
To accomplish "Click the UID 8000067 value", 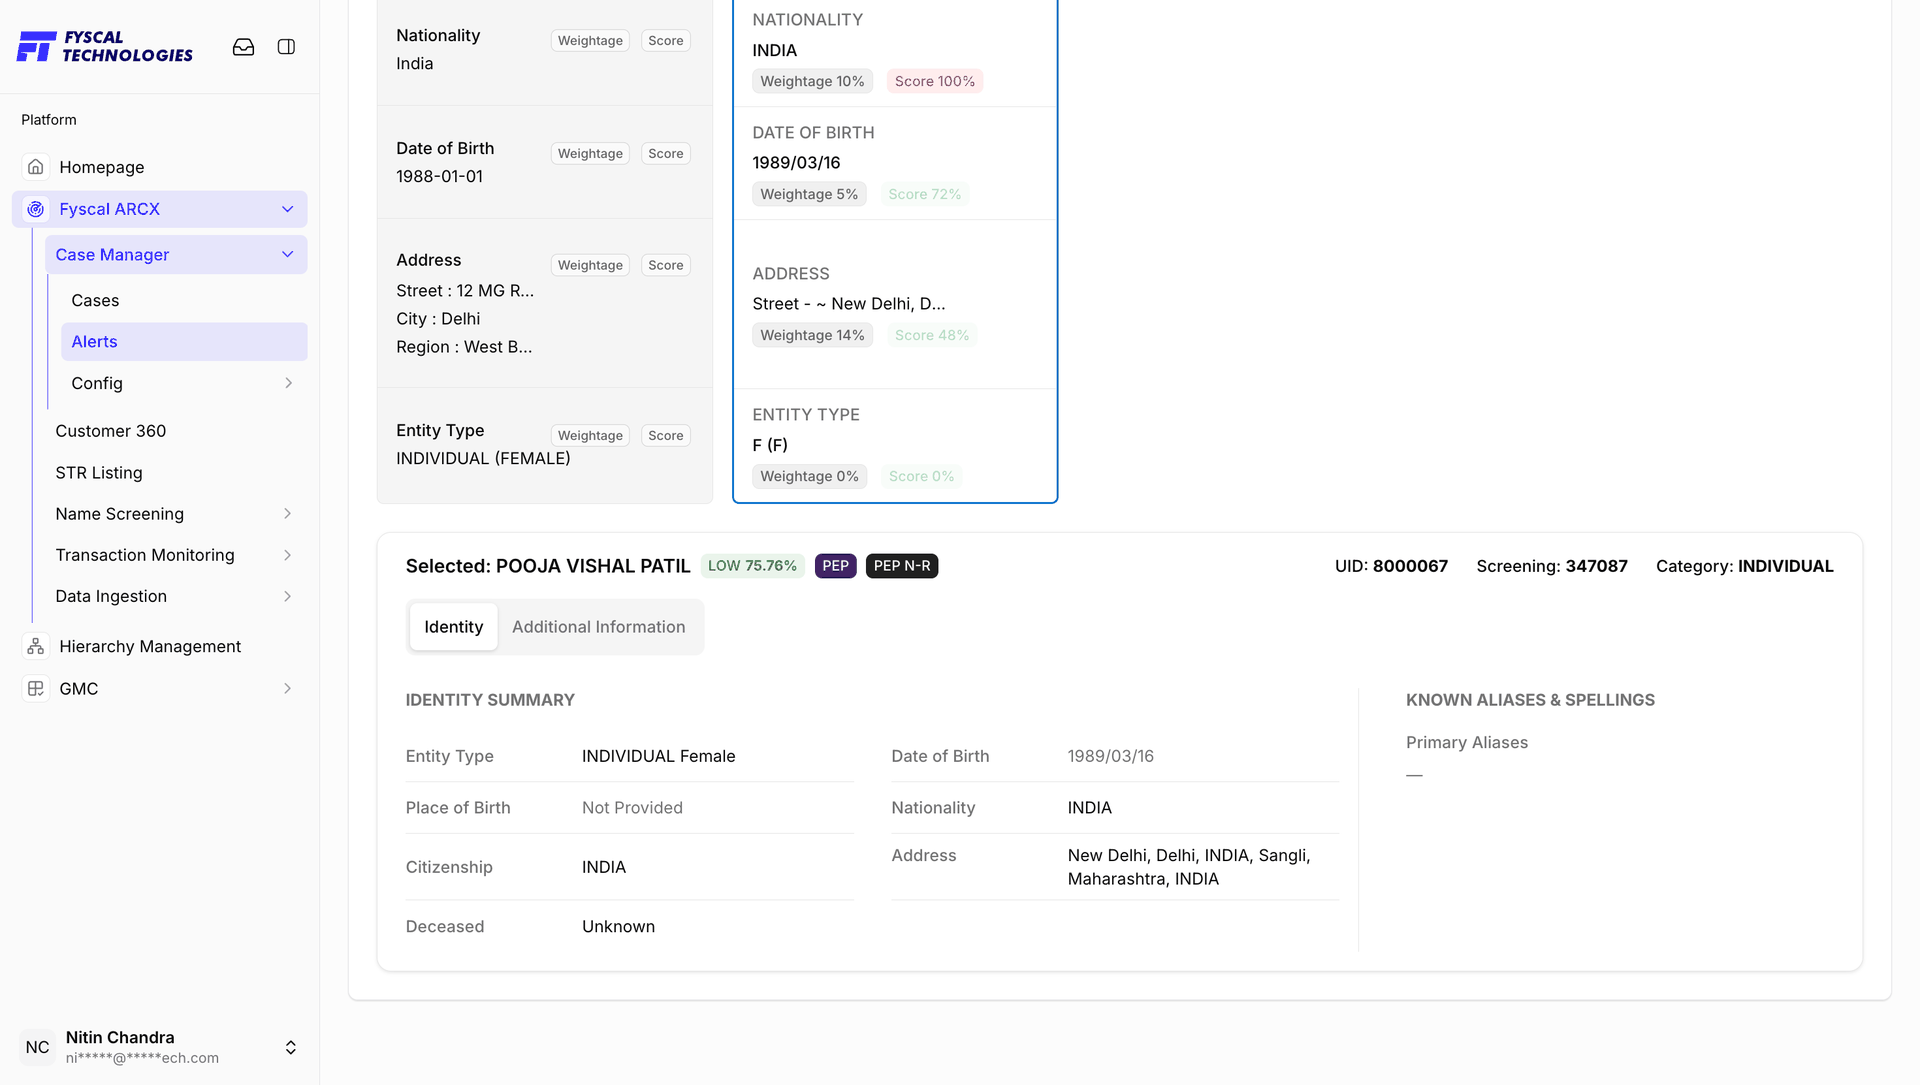I will (1410, 566).
